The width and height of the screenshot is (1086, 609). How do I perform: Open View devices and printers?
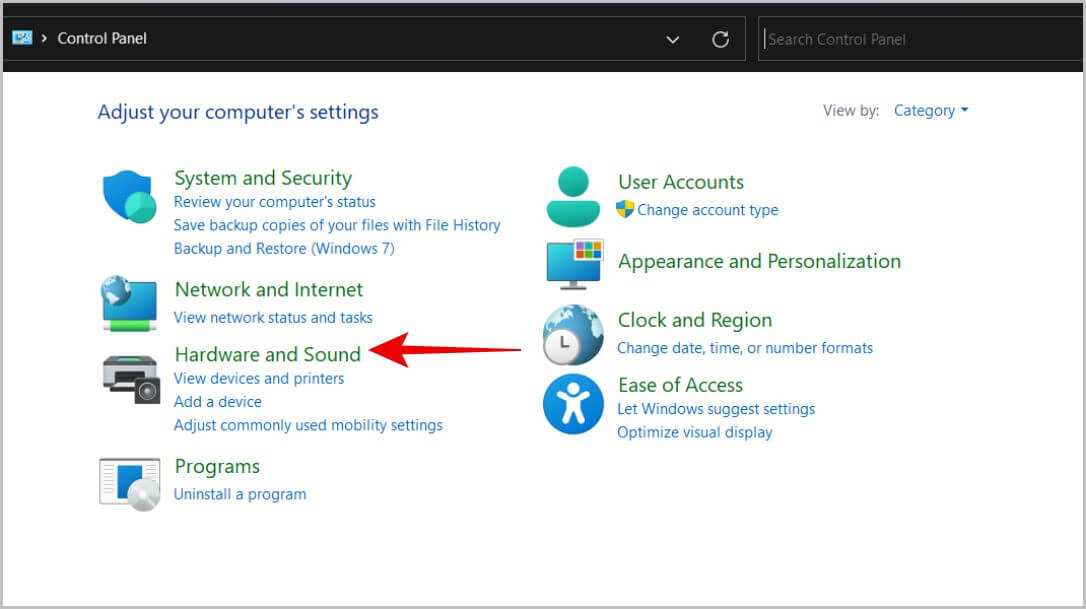(x=258, y=378)
